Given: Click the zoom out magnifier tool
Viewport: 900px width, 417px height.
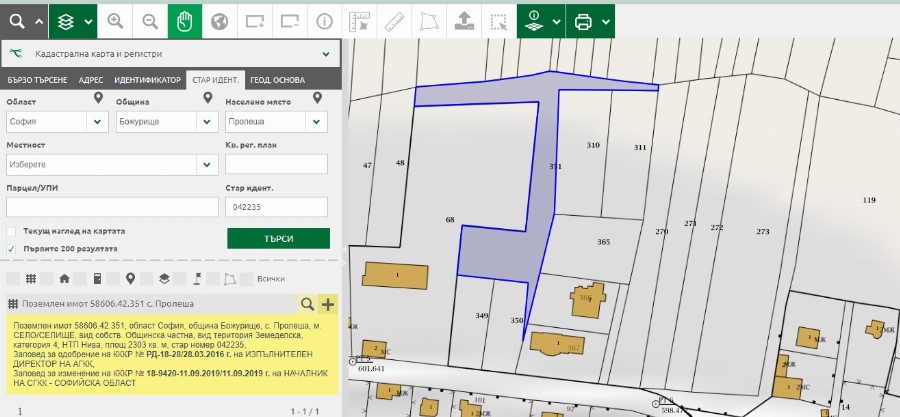Looking at the screenshot, I should coord(150,20).
